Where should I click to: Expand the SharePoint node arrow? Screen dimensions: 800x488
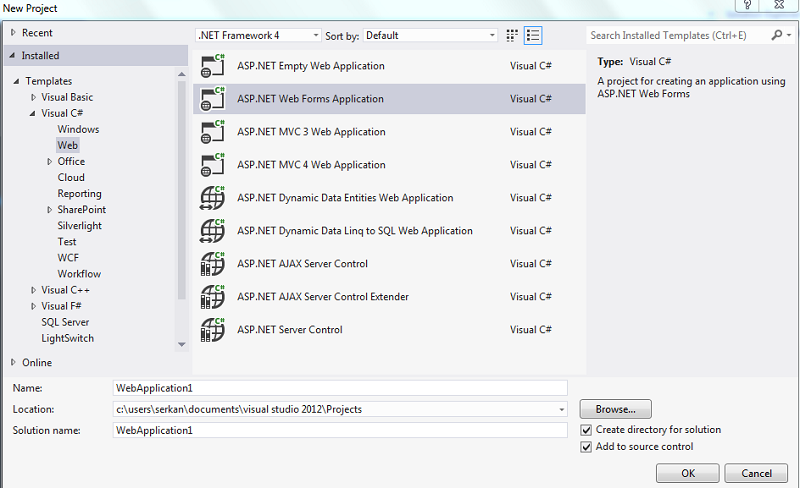pyautogui.click(x=49, y=210)
